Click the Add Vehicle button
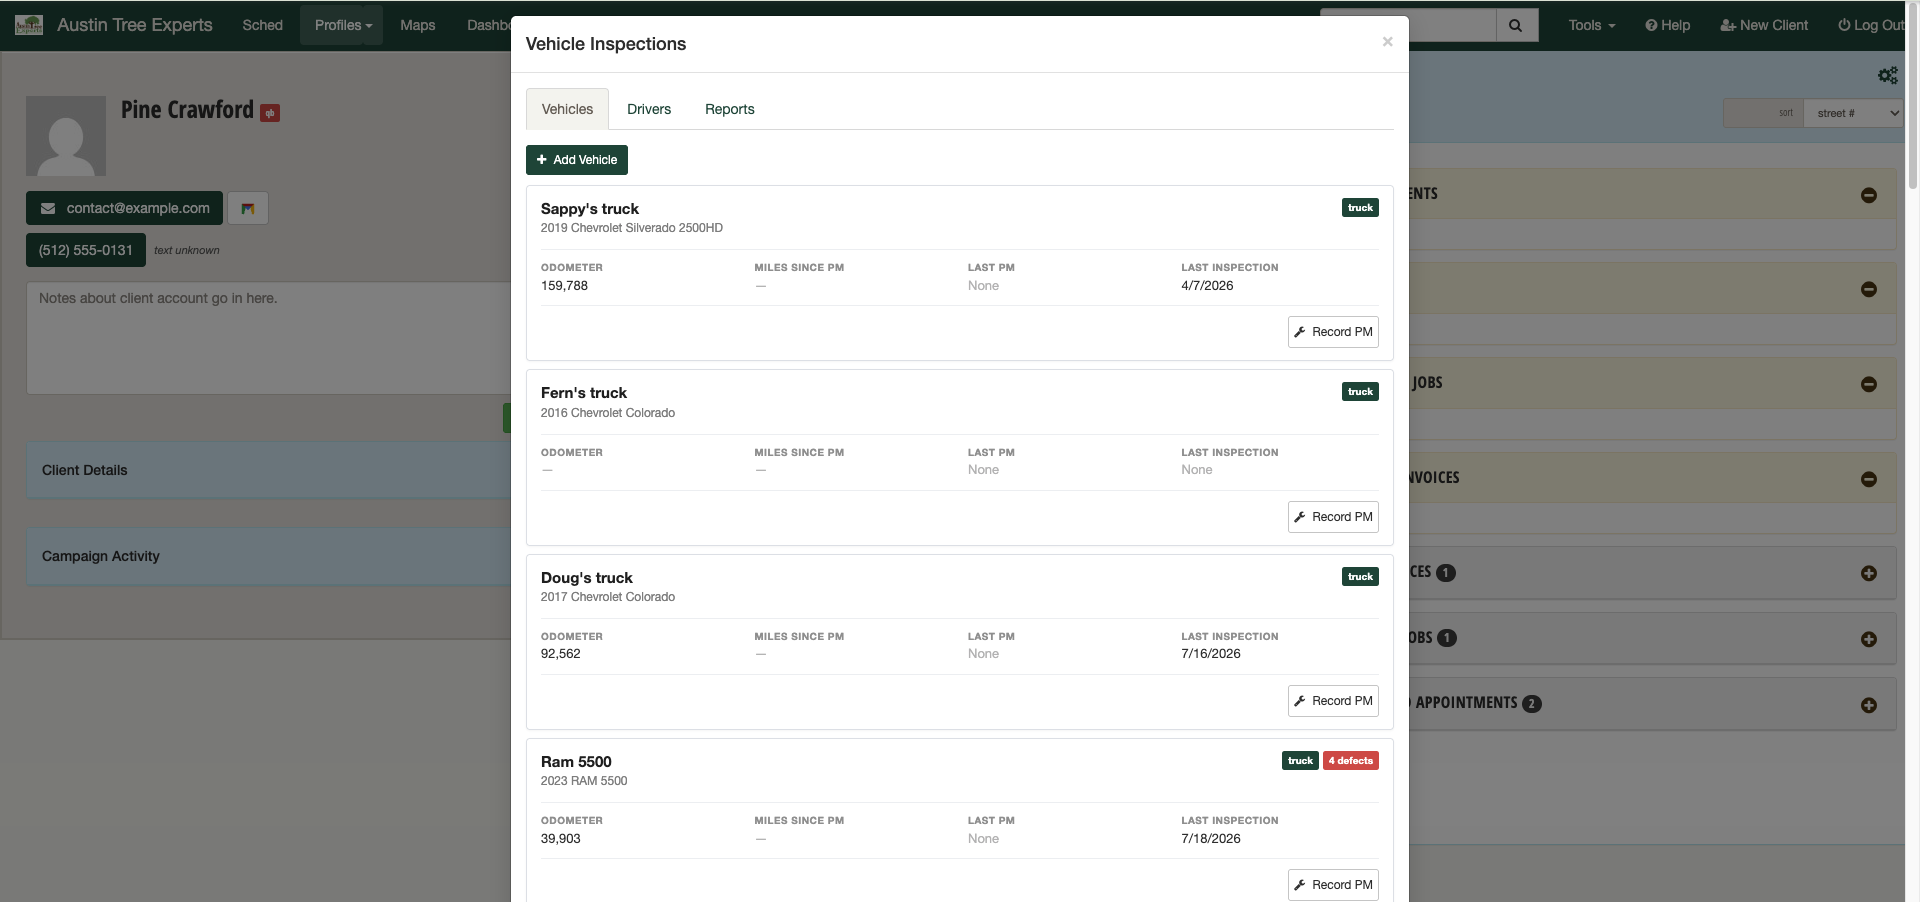This screenshot has height=902, width=1920. tap(577, 160)
